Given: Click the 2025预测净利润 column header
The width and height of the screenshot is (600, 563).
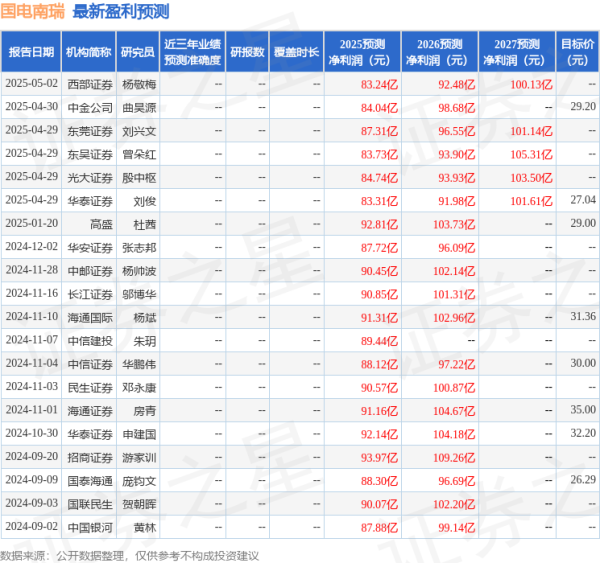Looking at the screenshot, I should pyautogui.click(x=362, y=52).
